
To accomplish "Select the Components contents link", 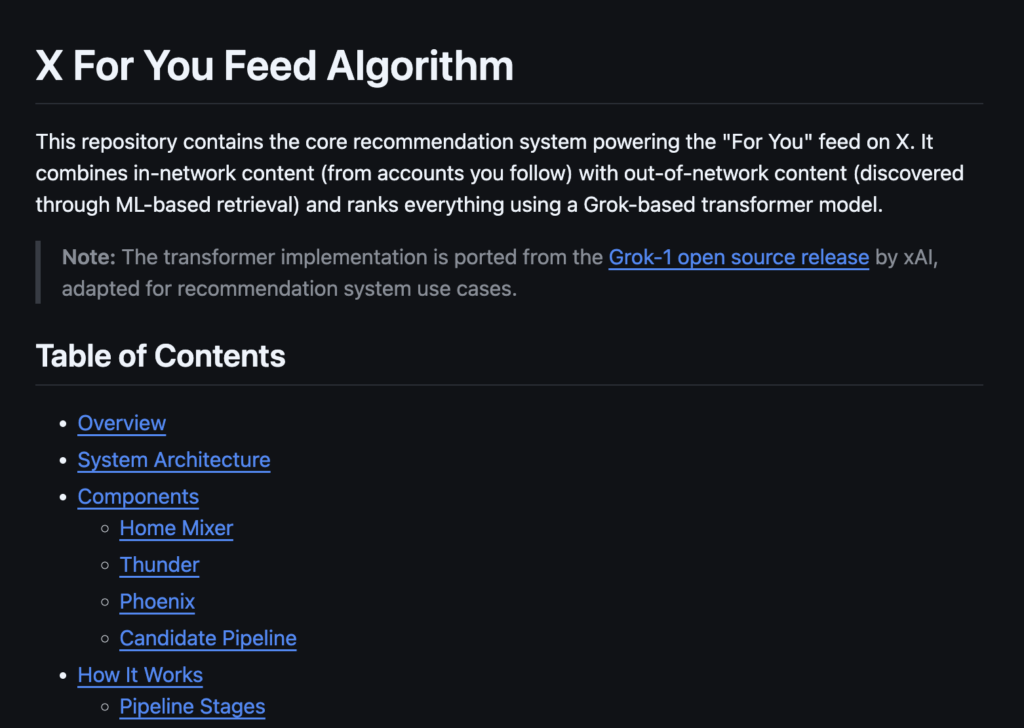I will pos(138,497).
